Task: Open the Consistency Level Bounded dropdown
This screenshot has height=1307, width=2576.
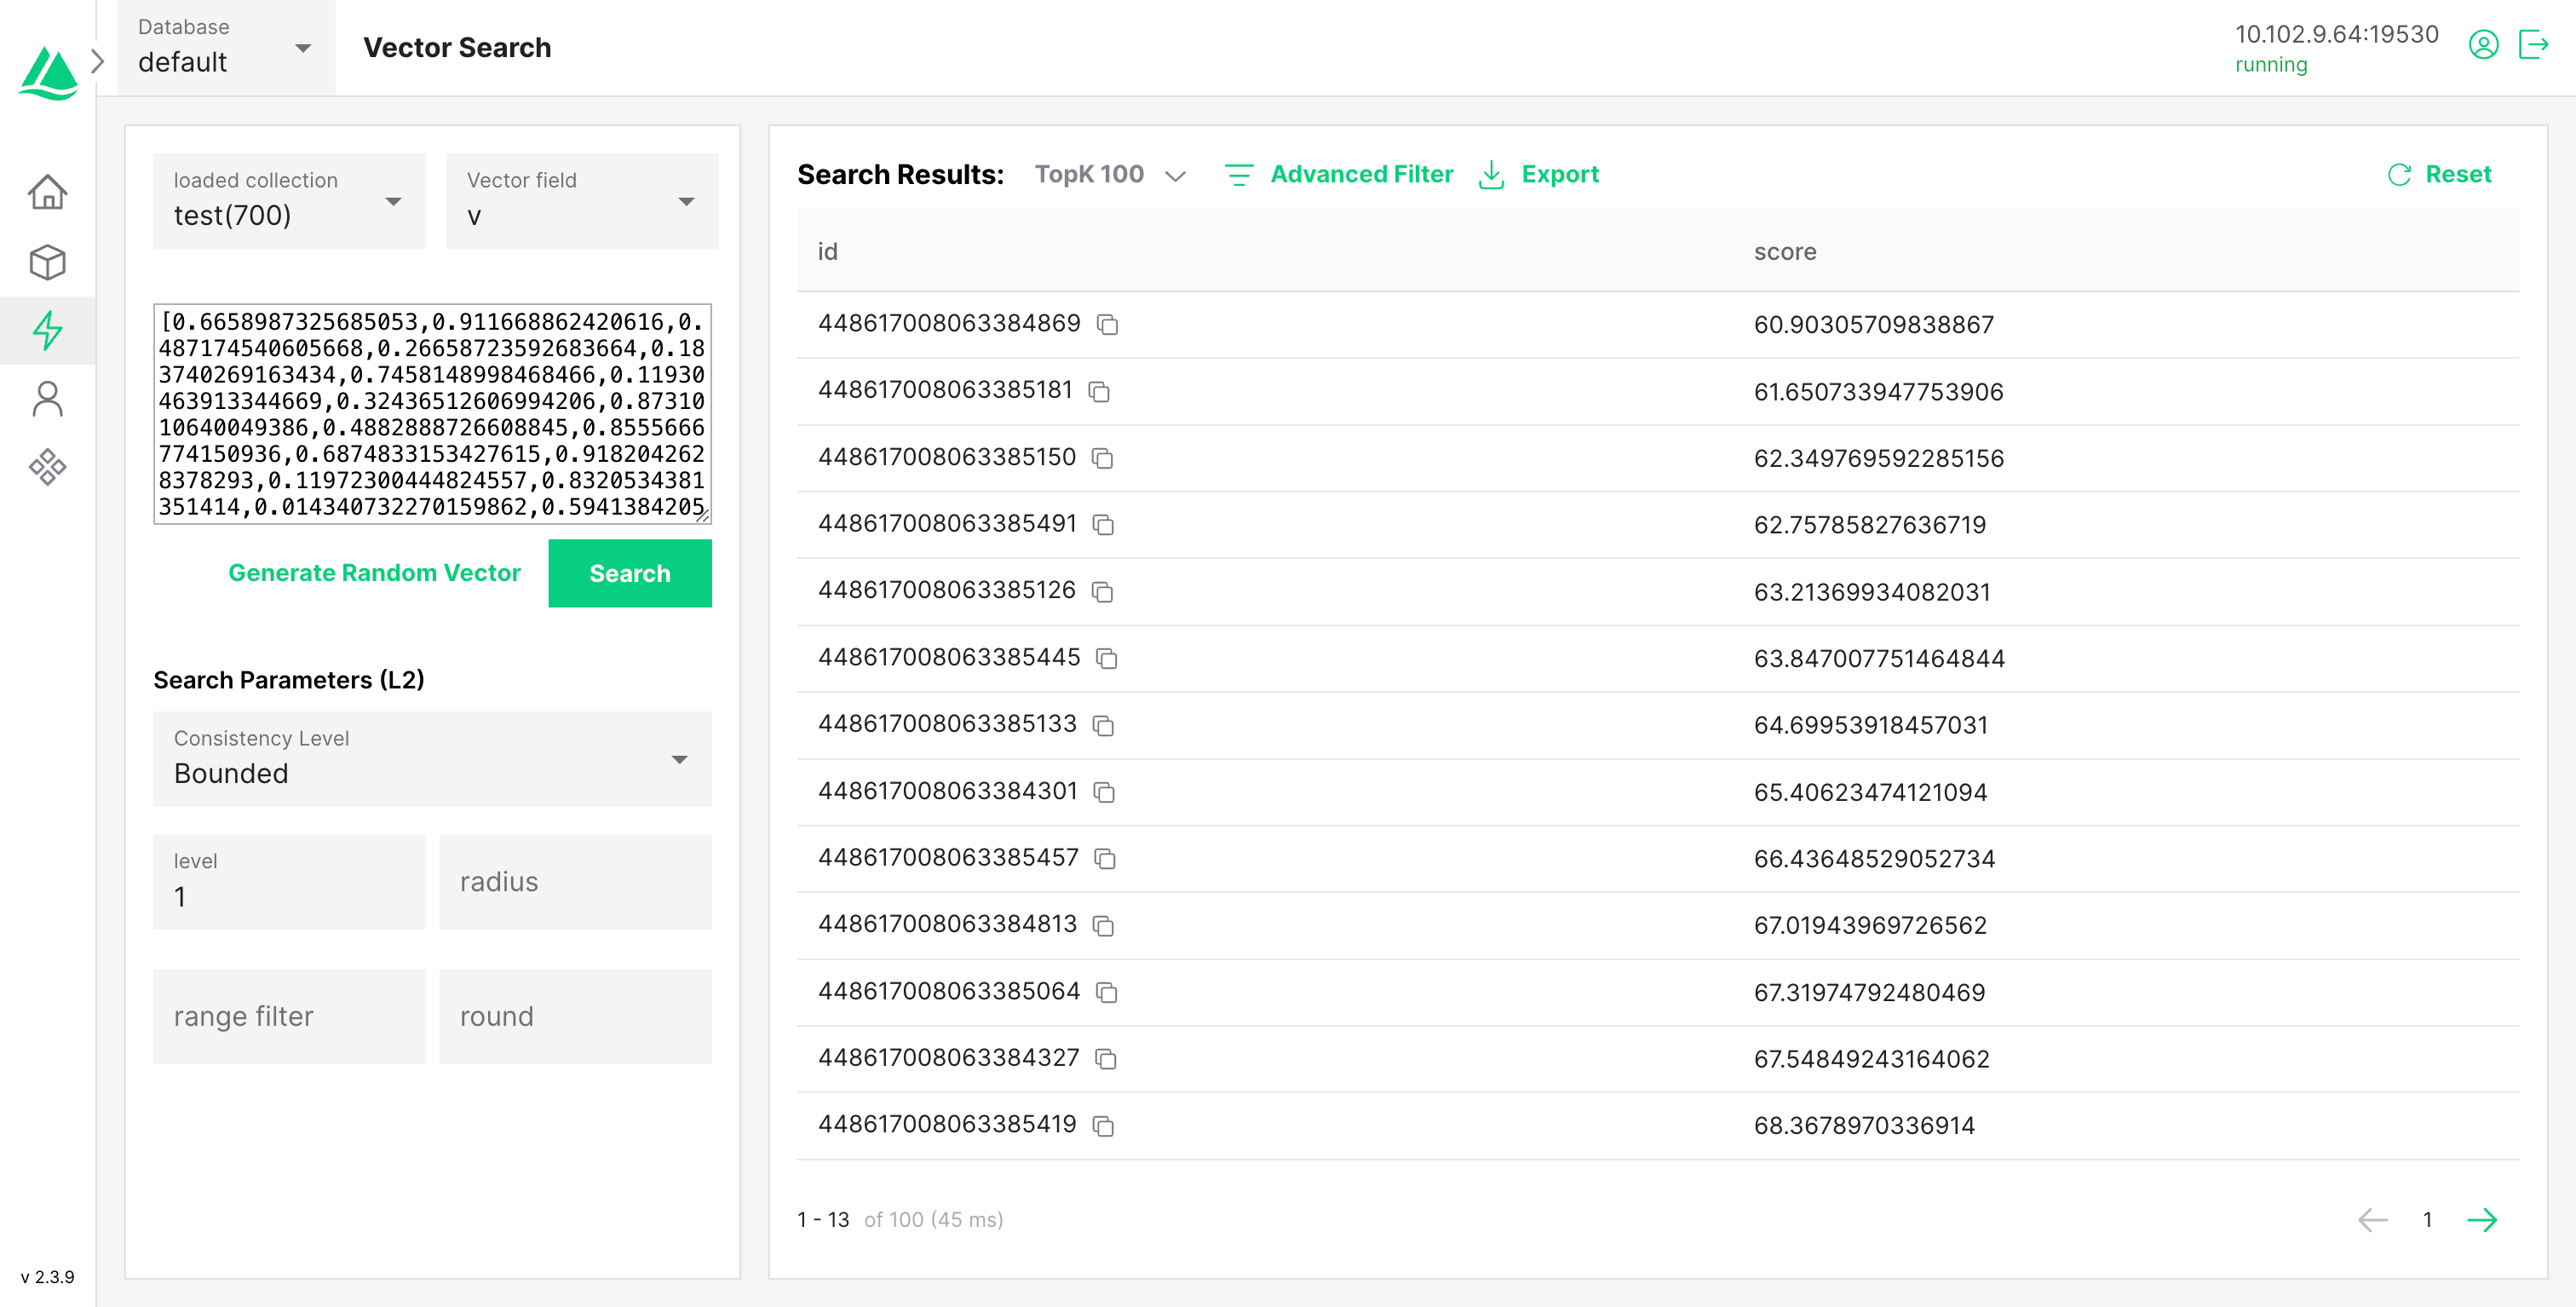Action: tap(431, 759)
